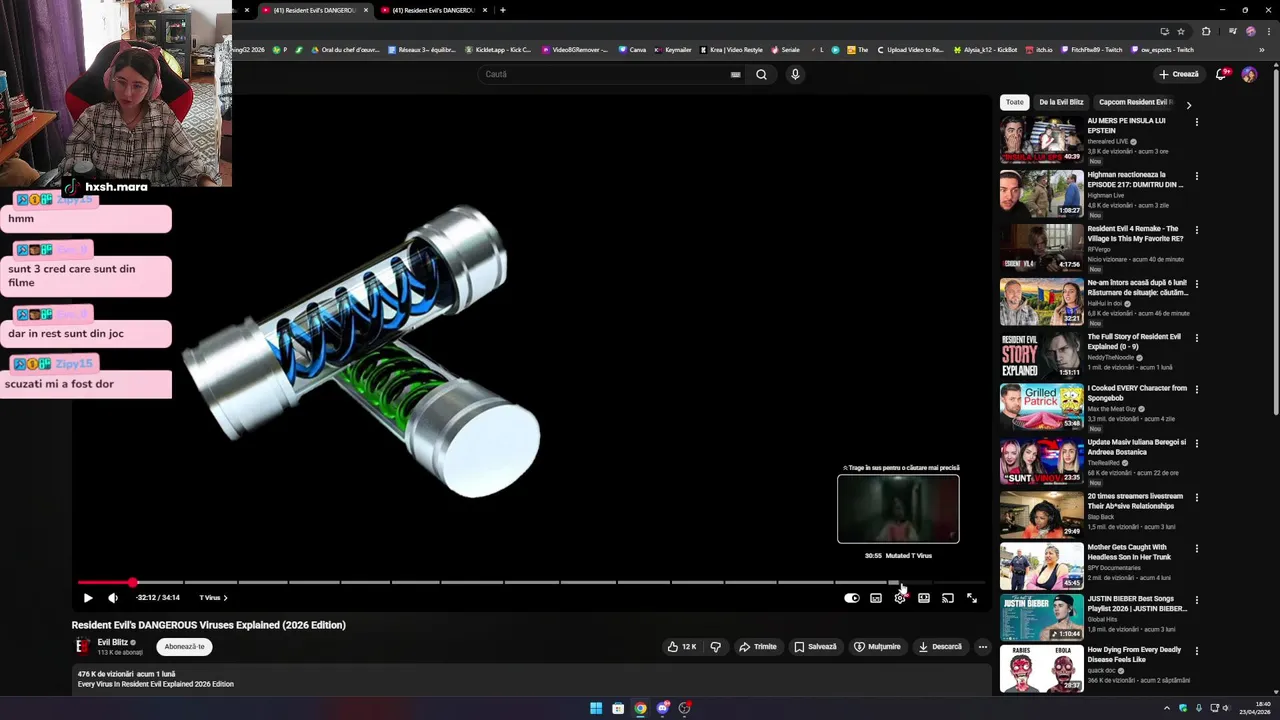Switch to second Resident Evil browser tab
Viewport: 1280px width, 720px height.
(433, 10)
